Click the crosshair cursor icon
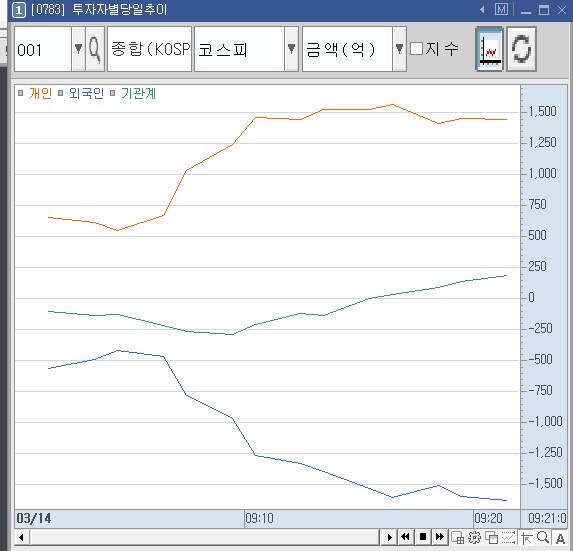This screenshot has height=551, width=573. pos(526,537)
